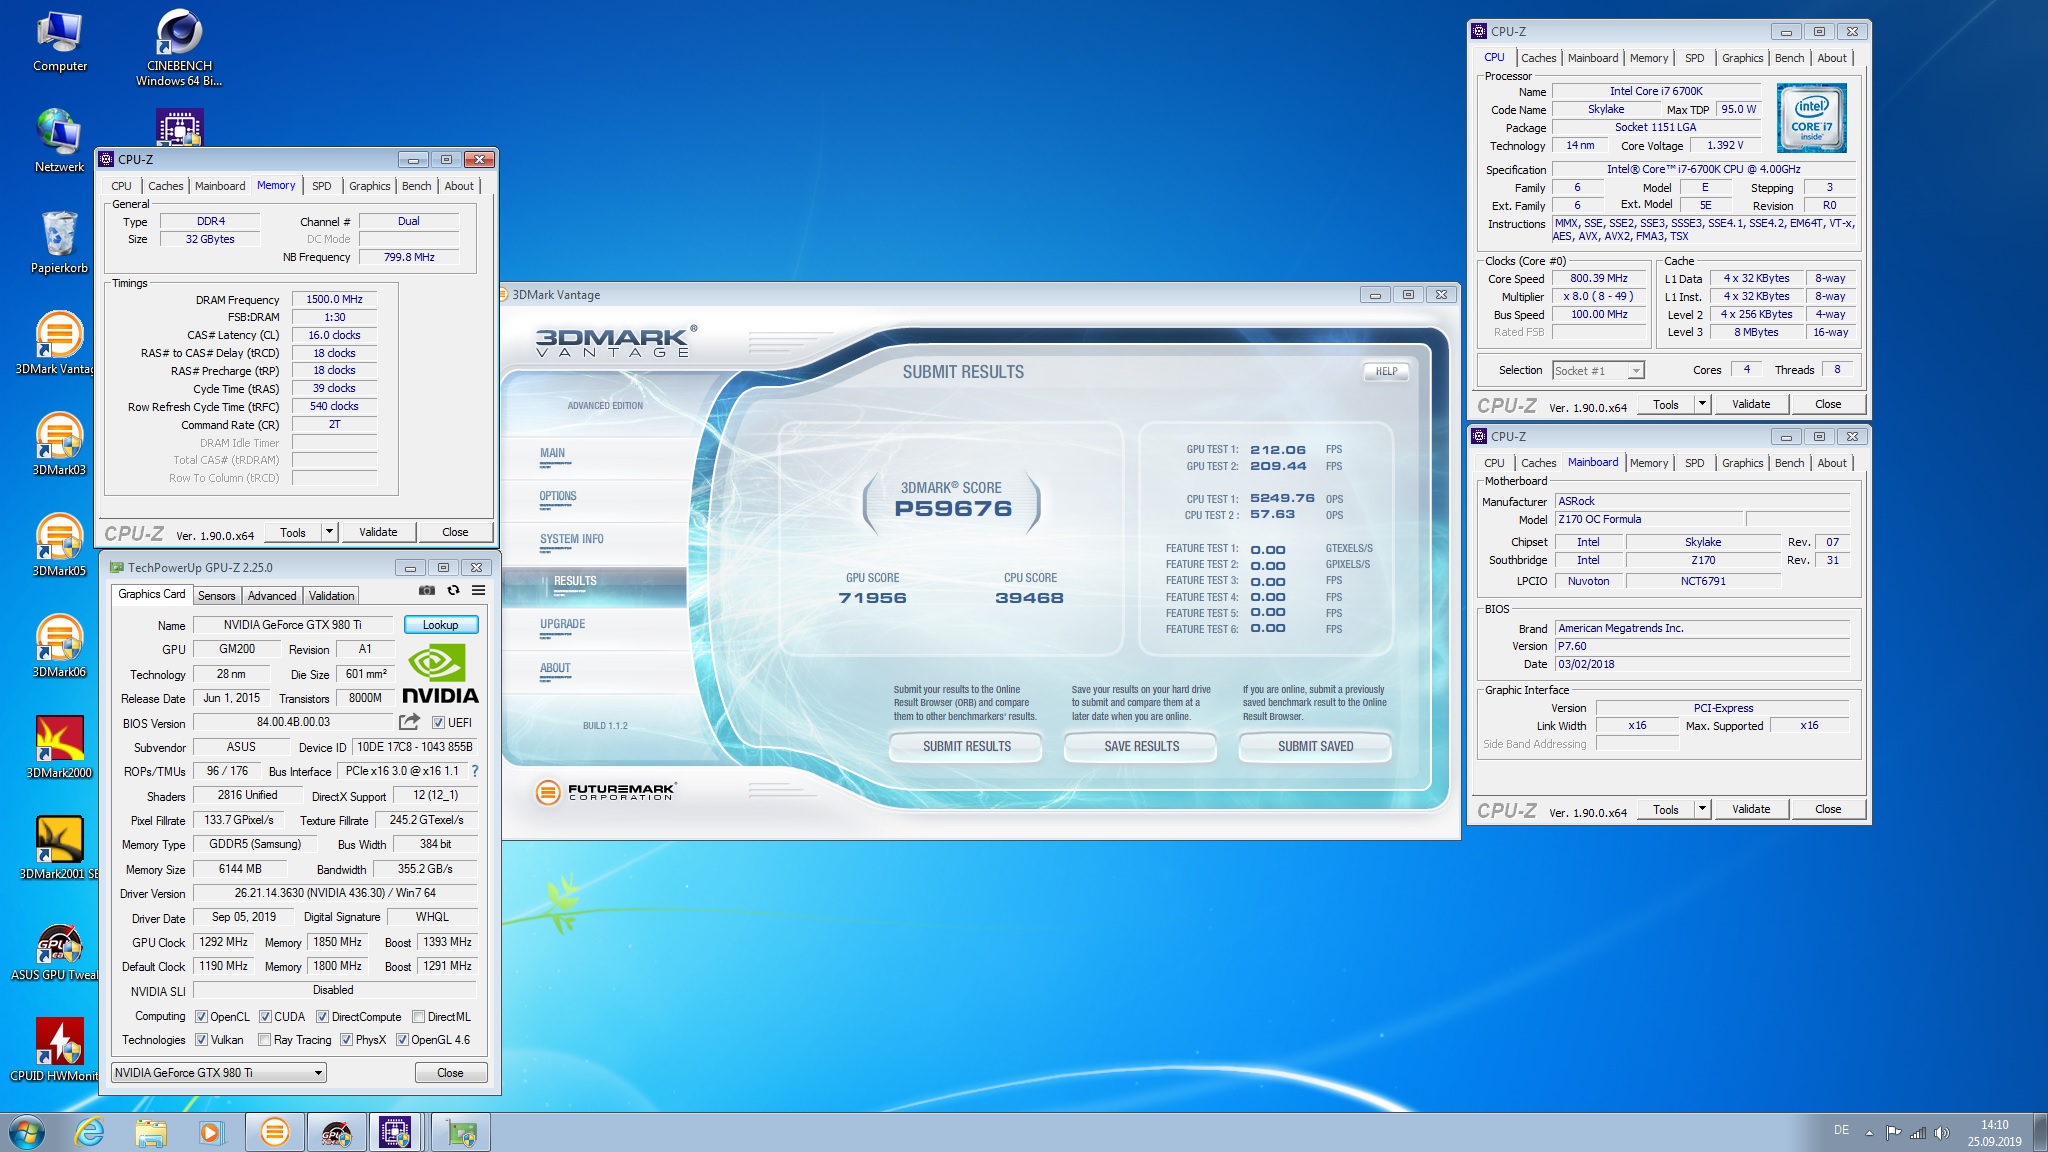This screenshot has width=2048, height=1152.
Task: Open the Netzwerk desktop icon
Action: click(60, 141)
